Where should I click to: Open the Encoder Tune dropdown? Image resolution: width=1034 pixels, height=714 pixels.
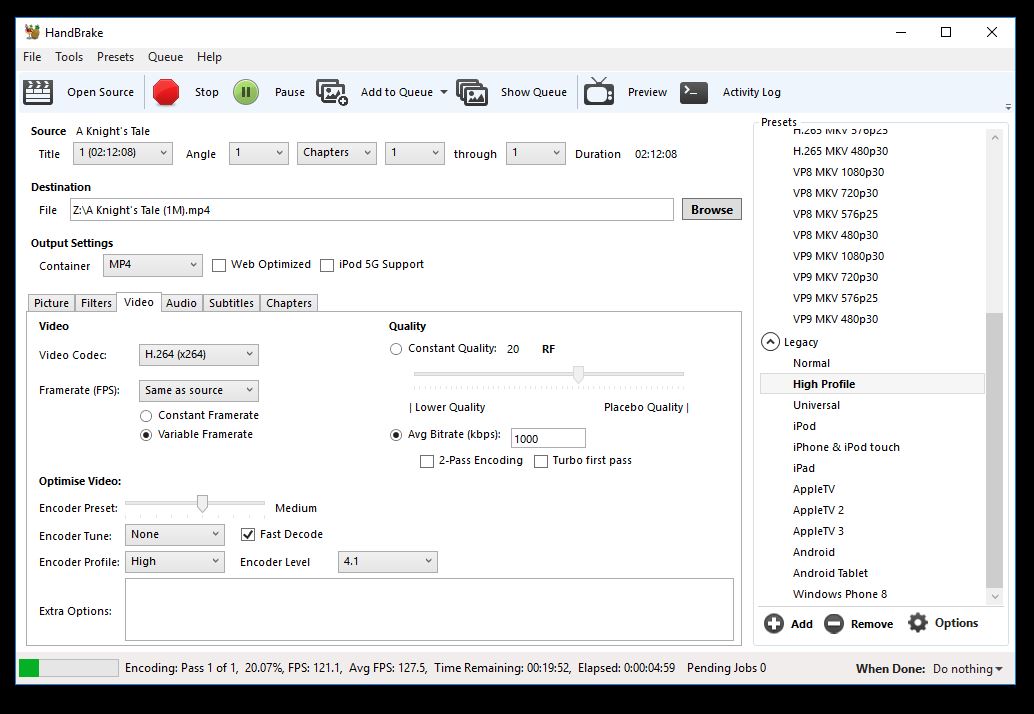click(x=174, y=535)
